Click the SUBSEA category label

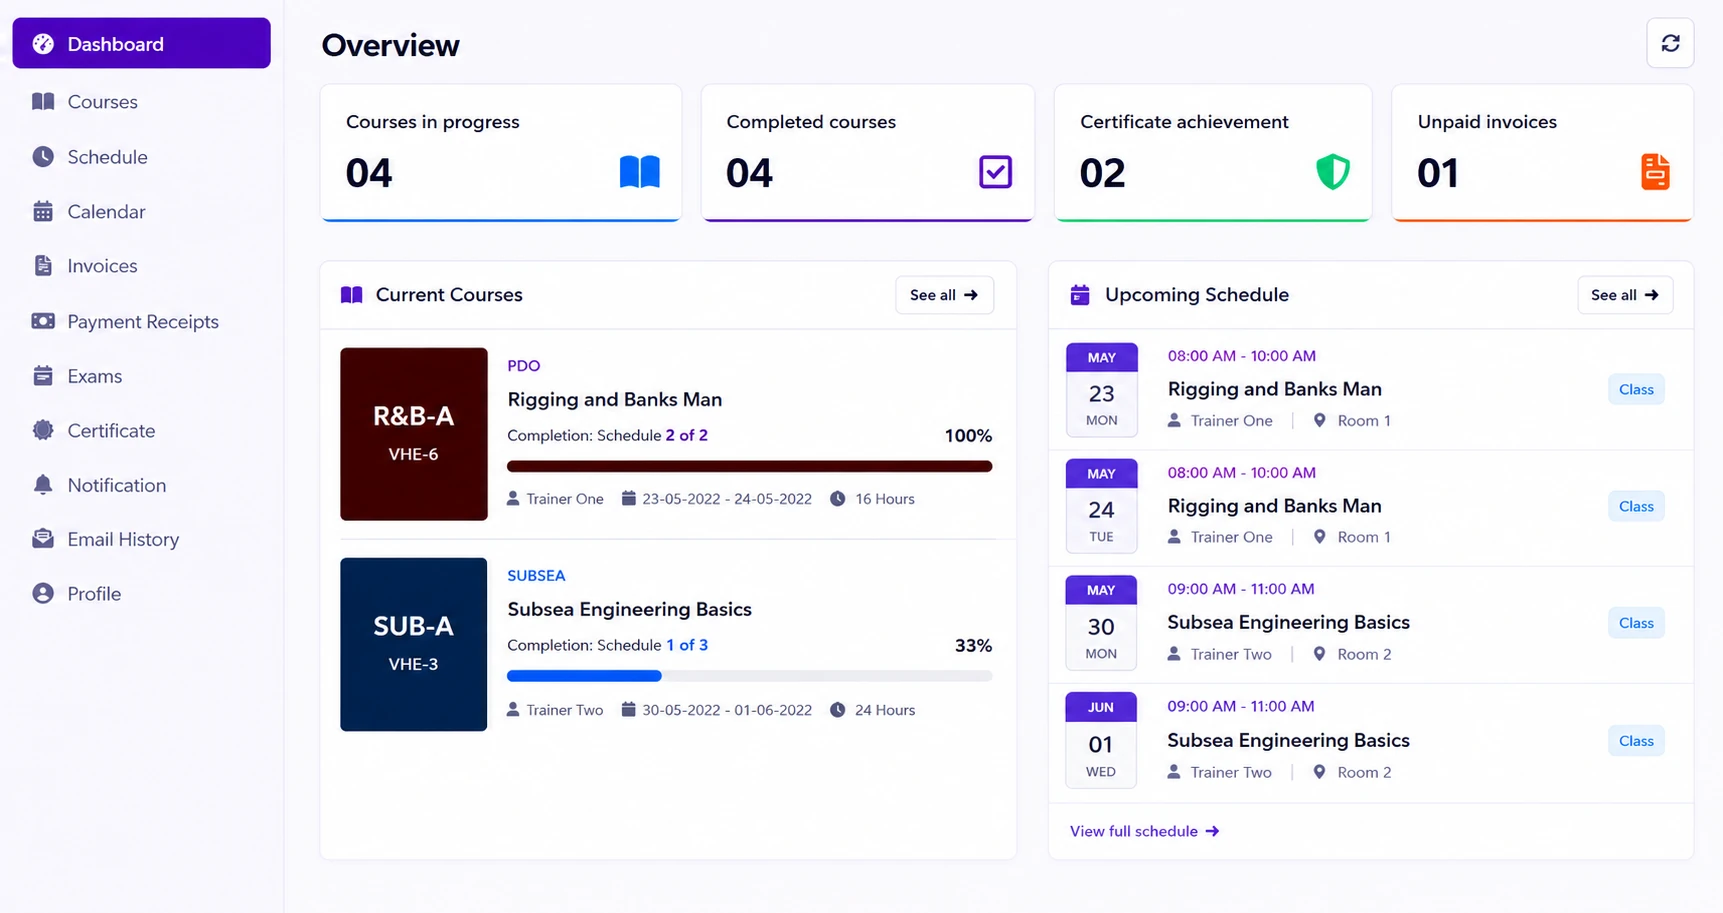pos(536,576)
